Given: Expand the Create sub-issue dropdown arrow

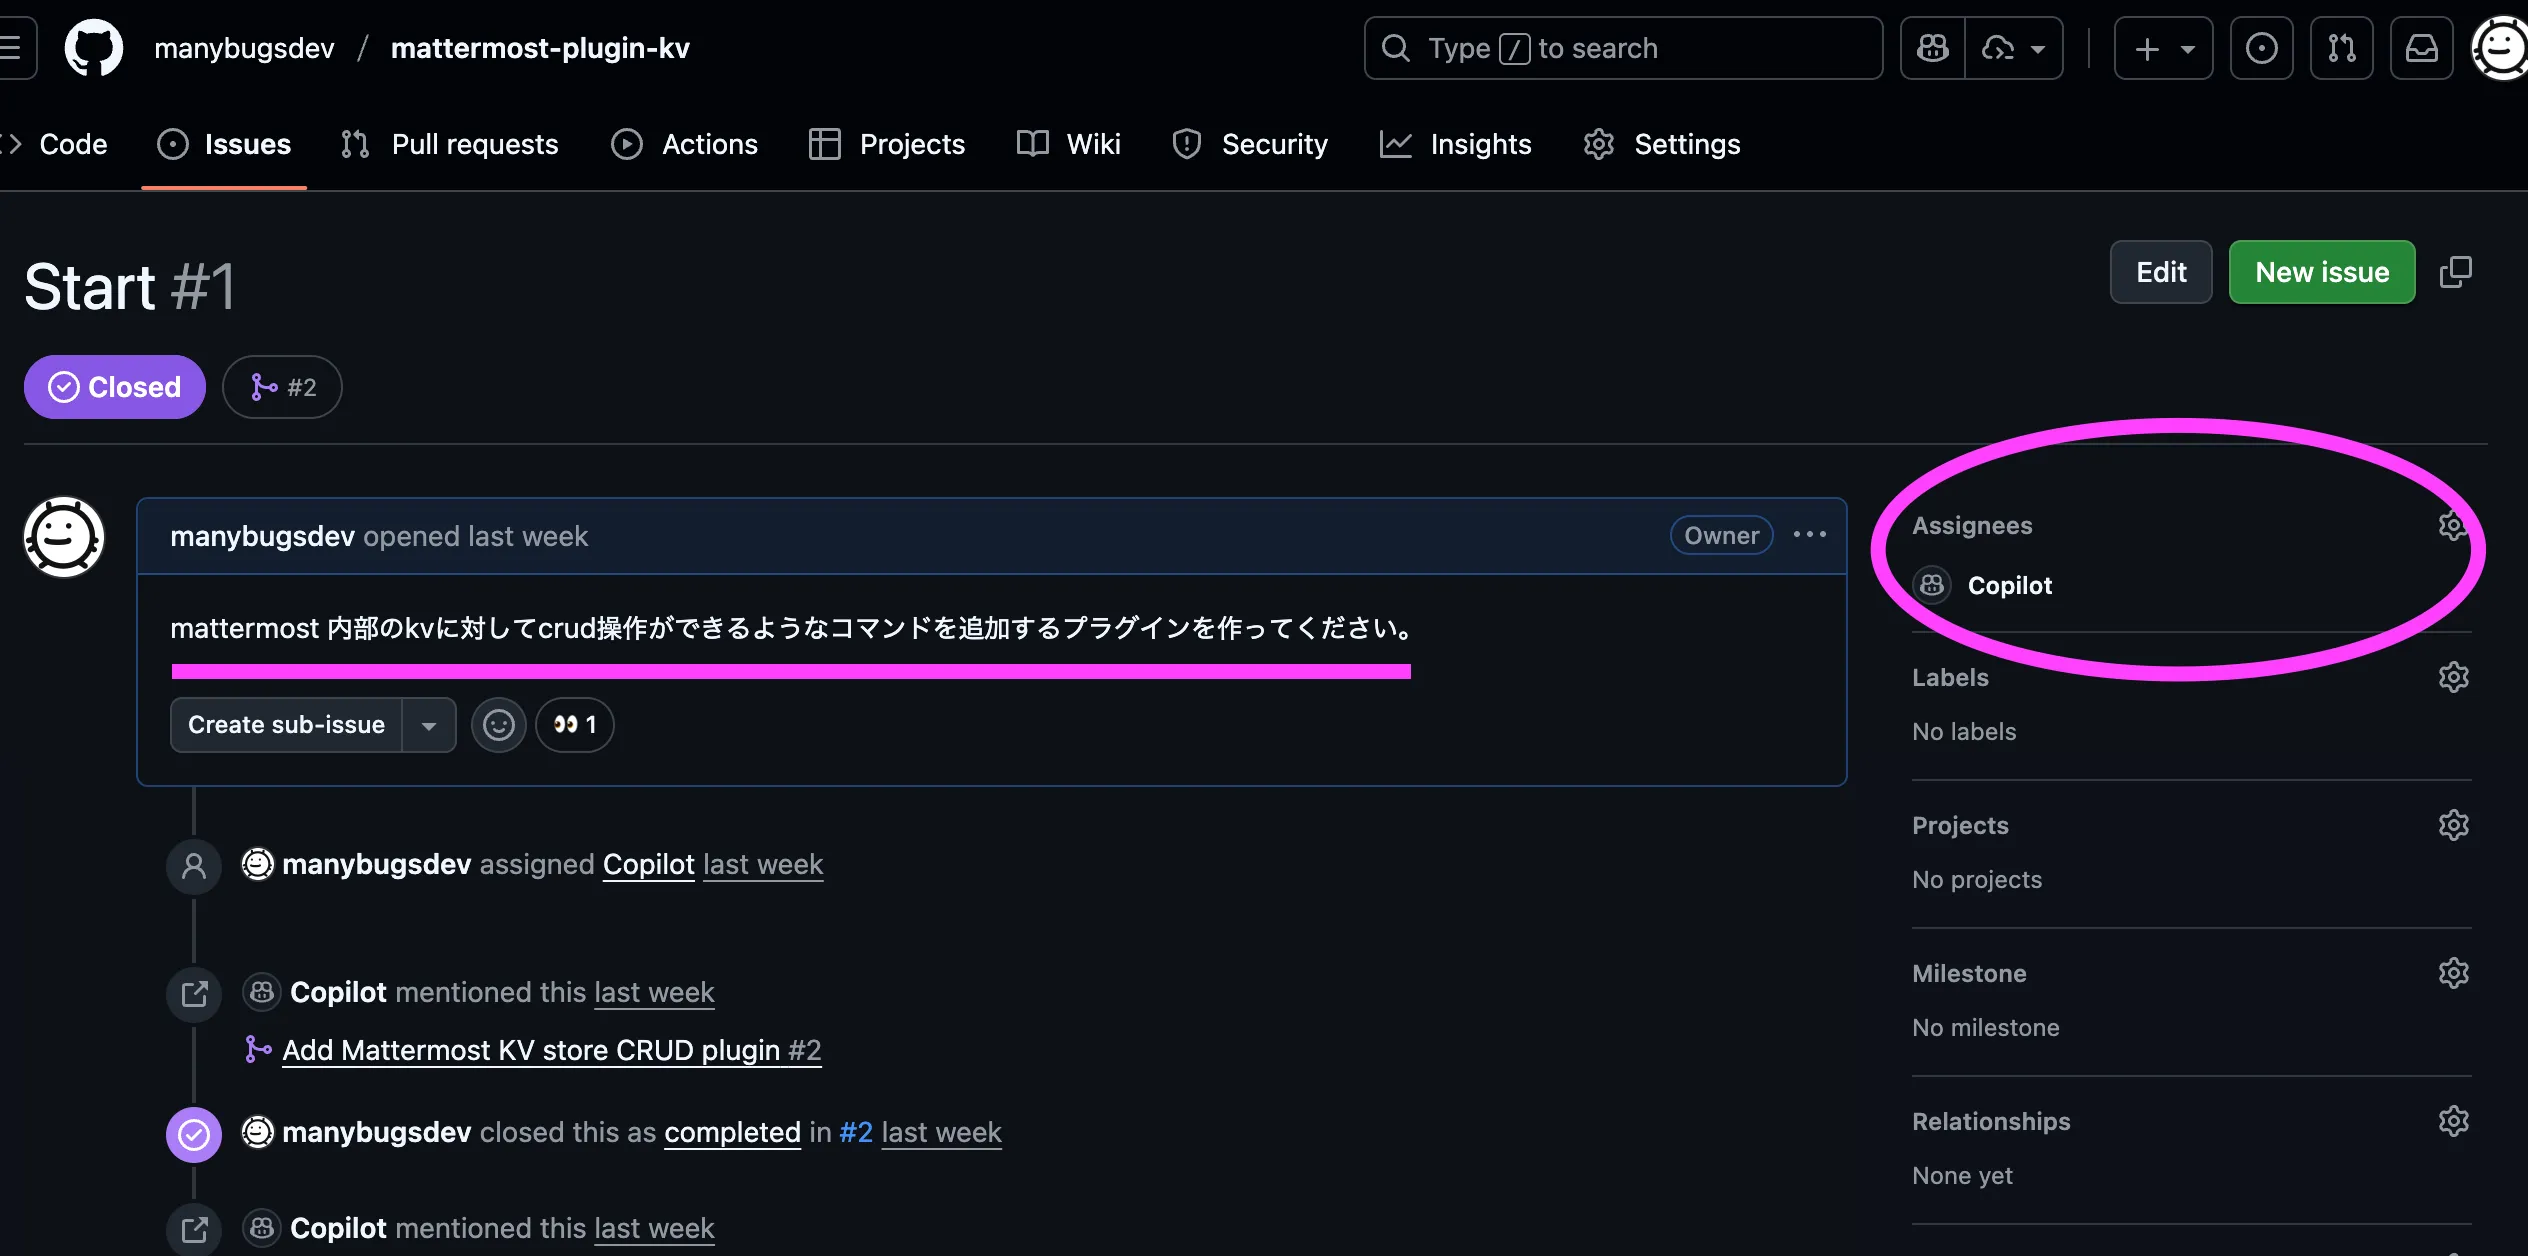Looking at the screenshot, I should pos(429,725).
